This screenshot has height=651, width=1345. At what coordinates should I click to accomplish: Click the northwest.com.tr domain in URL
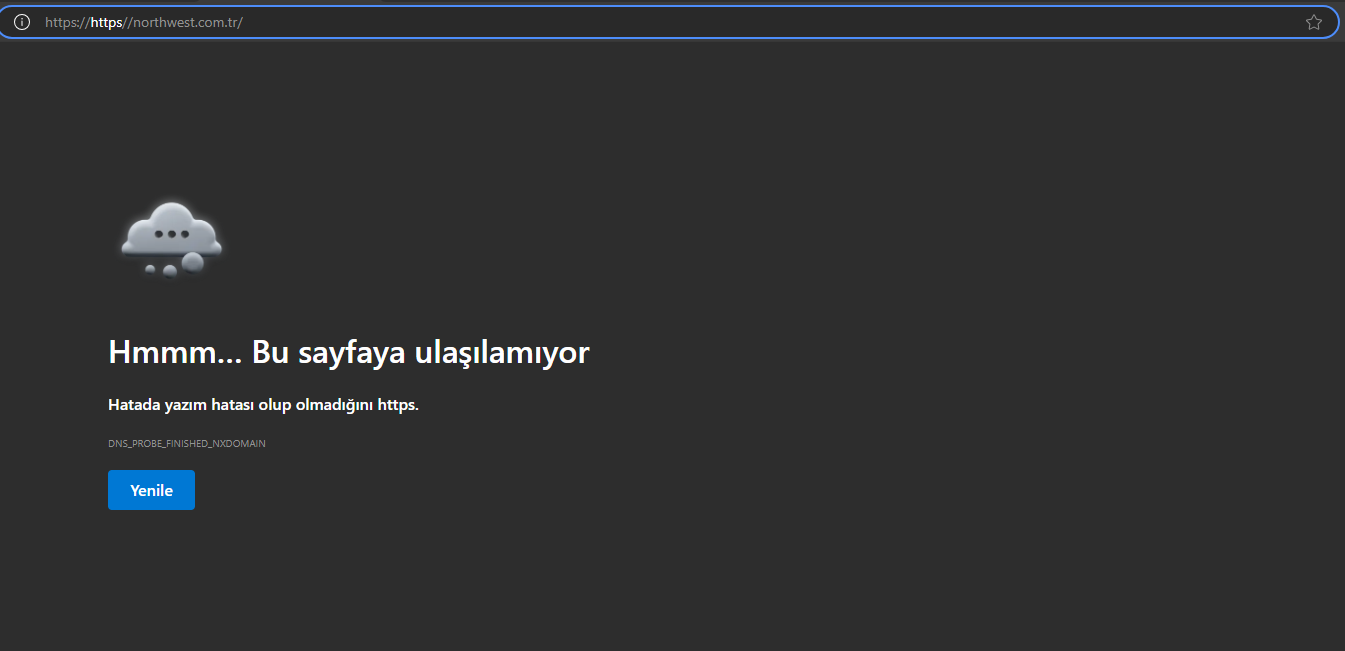point(184,22)
